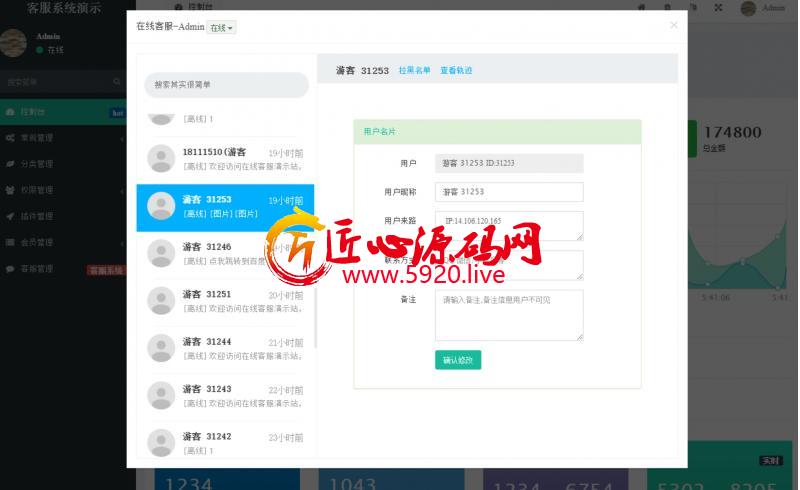Screen dimensions: 800x490
Task: Click the contact search box in chat list
Action: [x=226, y=85]
